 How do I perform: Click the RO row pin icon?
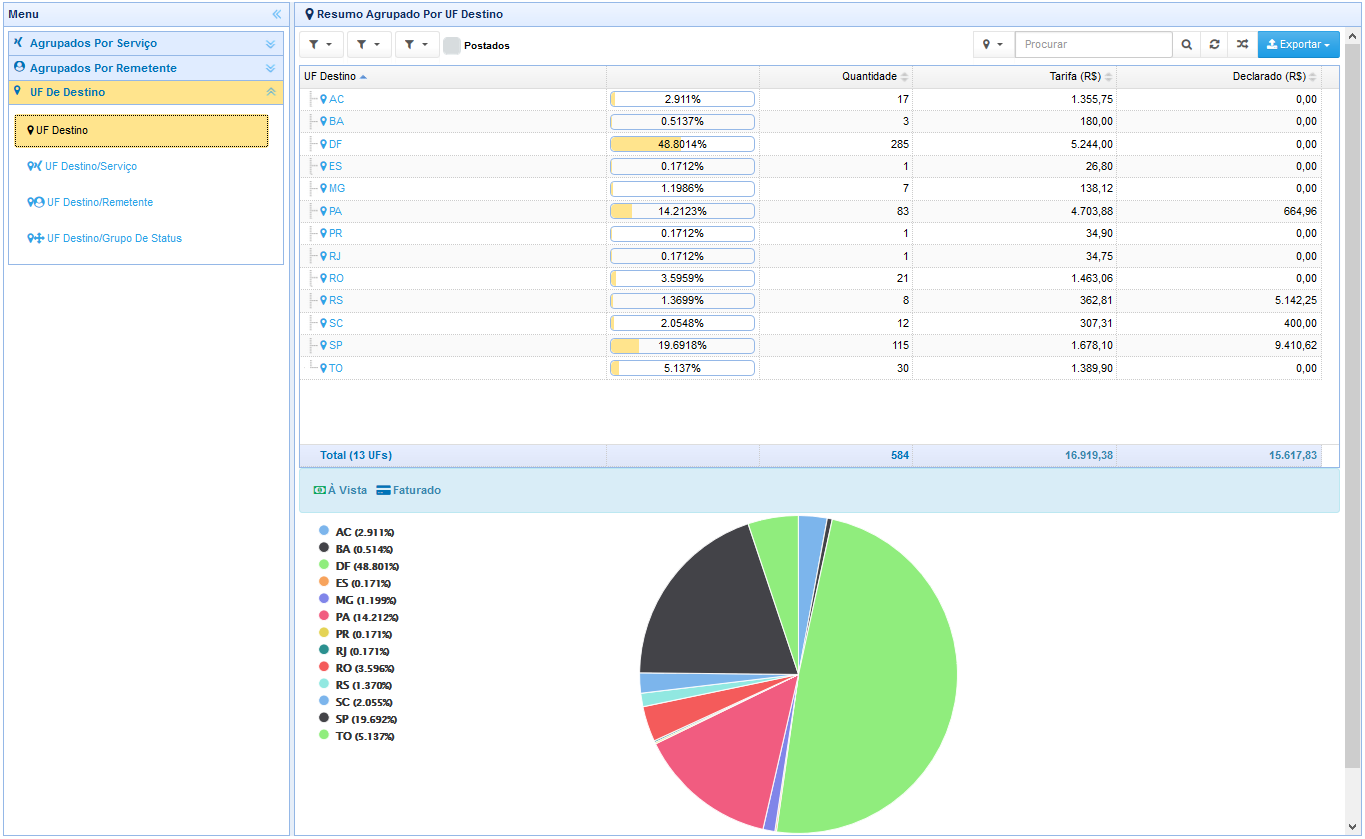[x=324, y=278]
